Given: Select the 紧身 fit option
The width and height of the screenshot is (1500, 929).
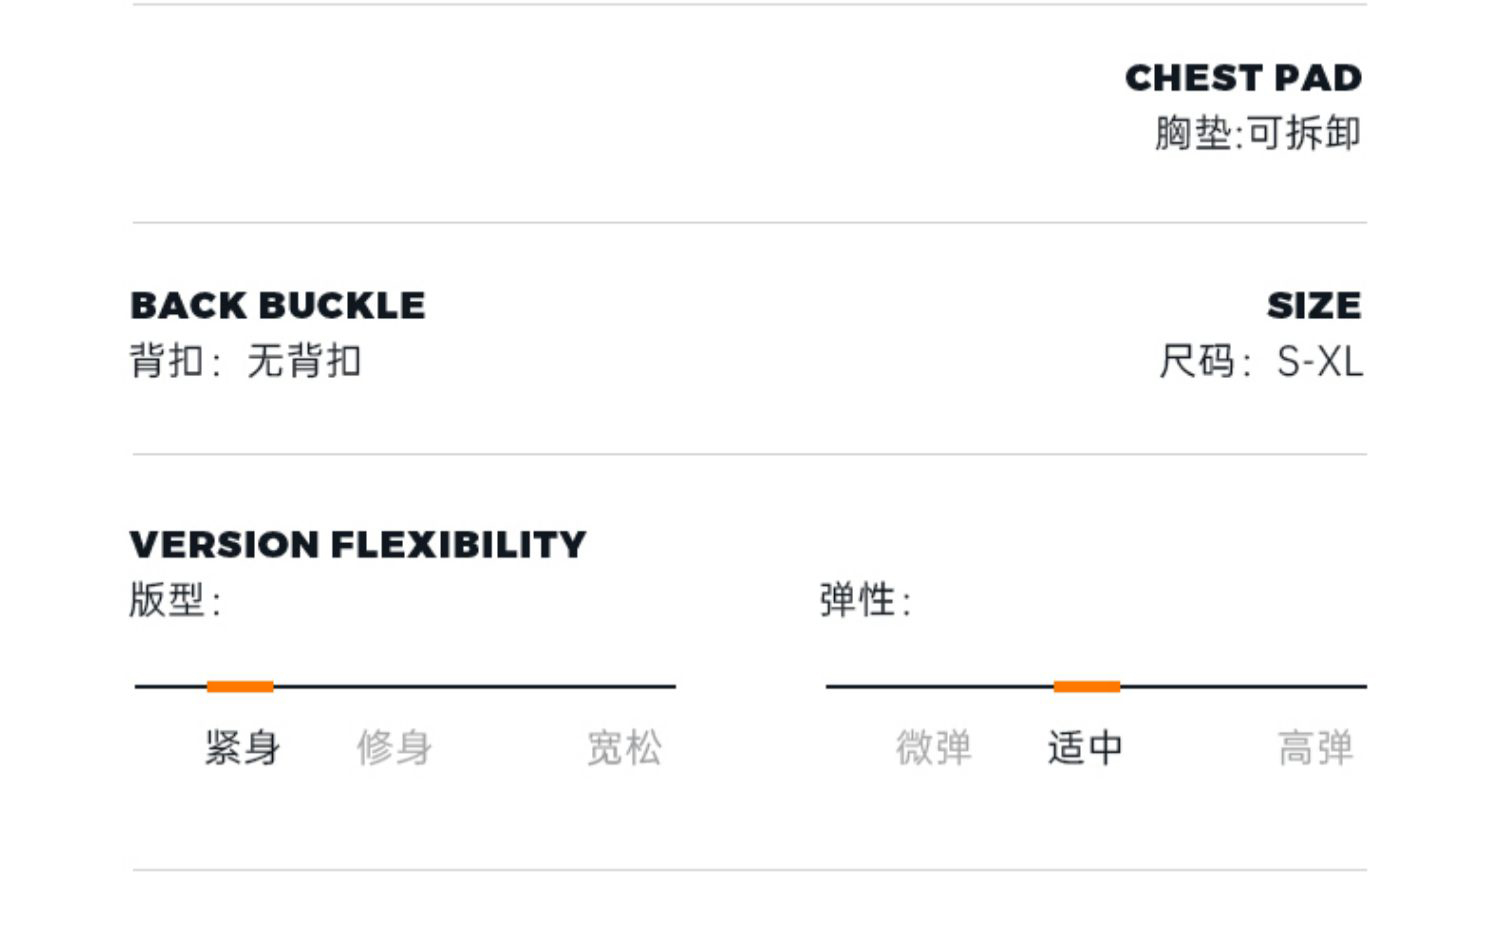Looking at the screenshot, I should pyautogui.click(x=243, y=748).
